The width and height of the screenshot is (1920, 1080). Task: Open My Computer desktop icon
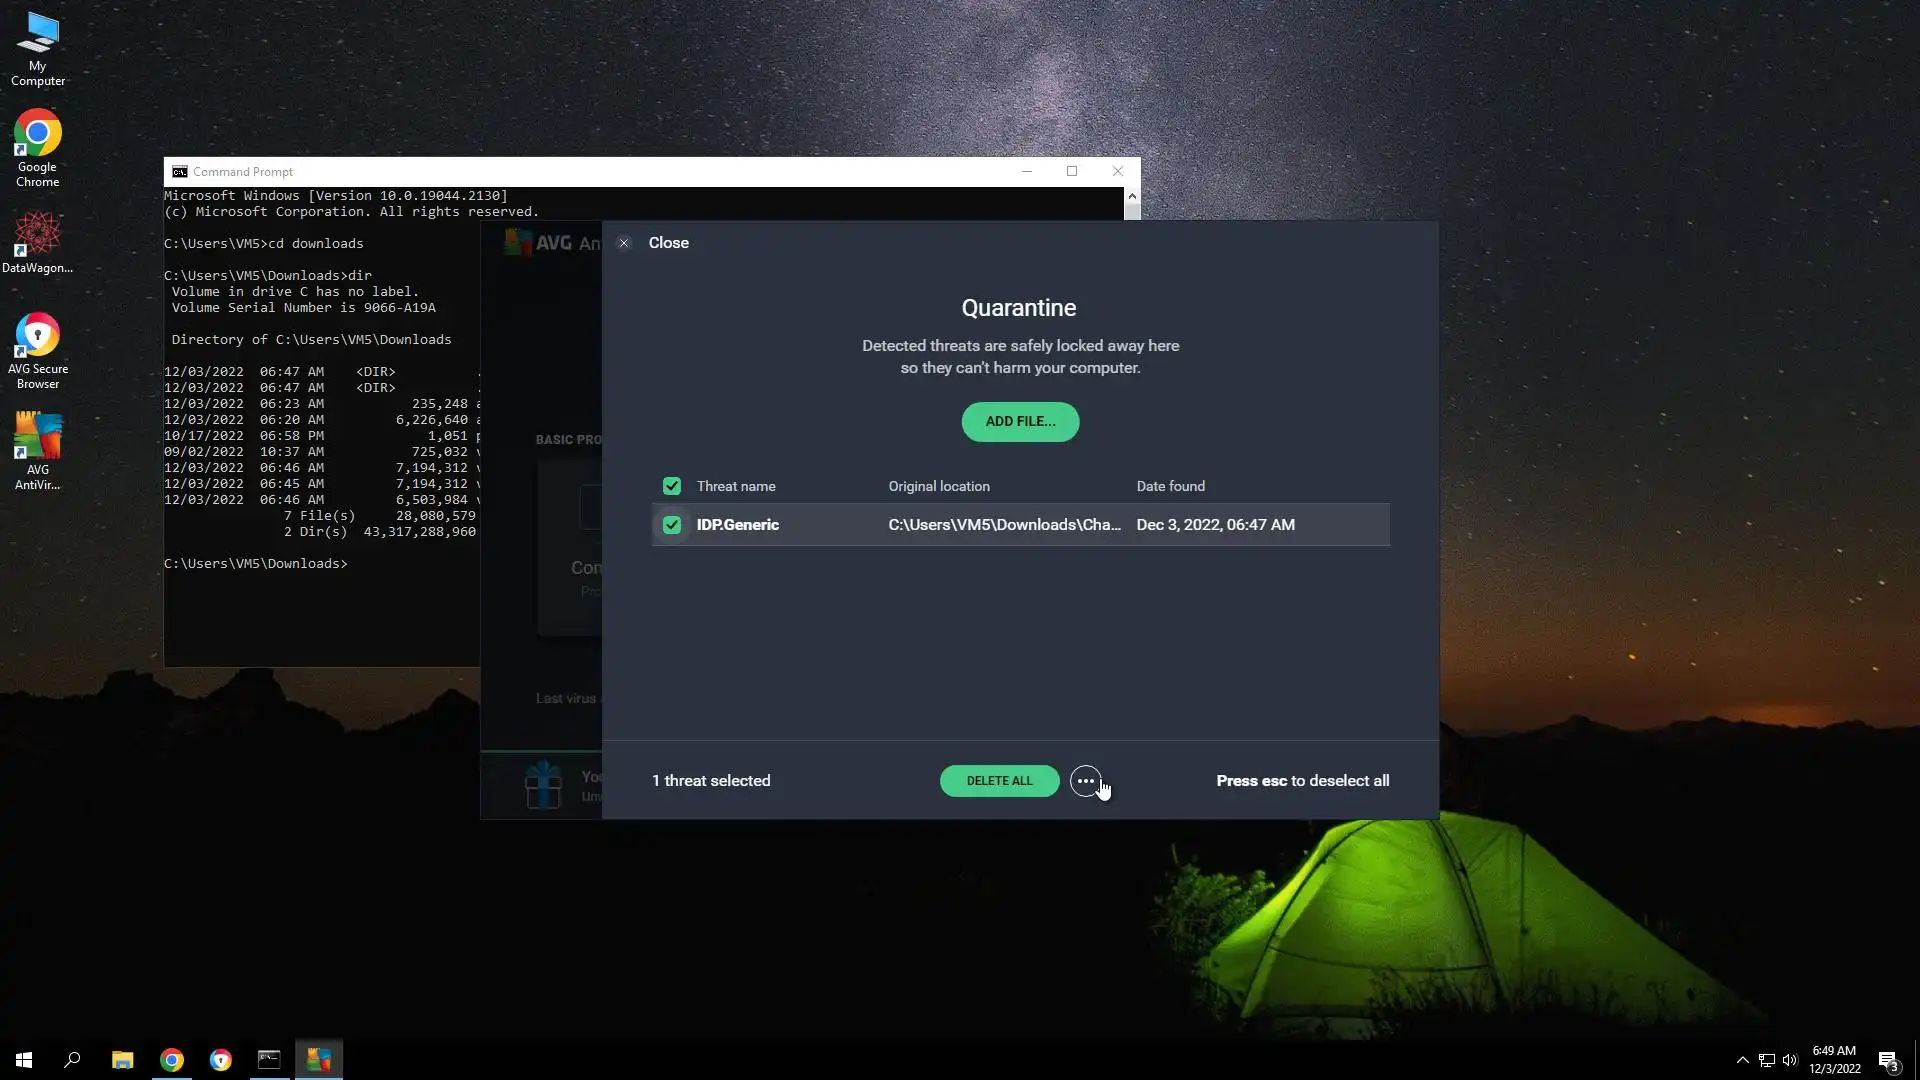[37, 47]
